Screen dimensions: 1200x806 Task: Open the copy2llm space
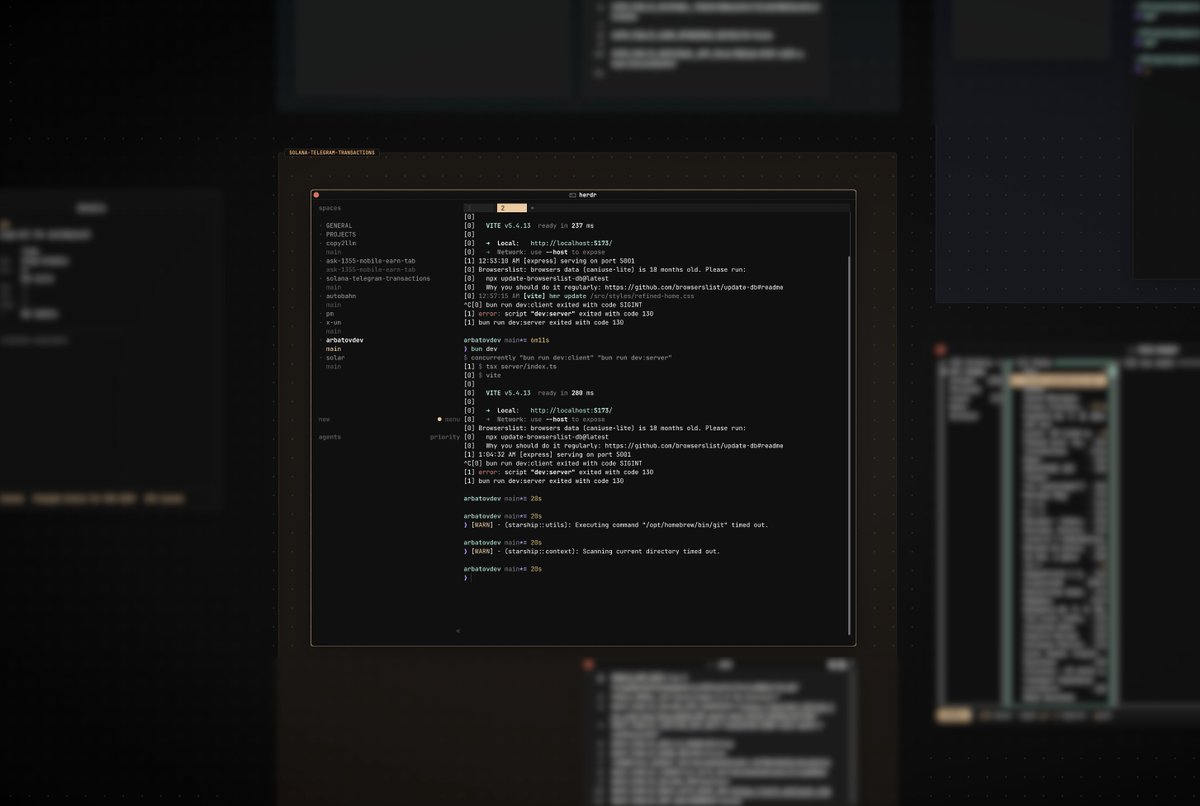[342, 243]
